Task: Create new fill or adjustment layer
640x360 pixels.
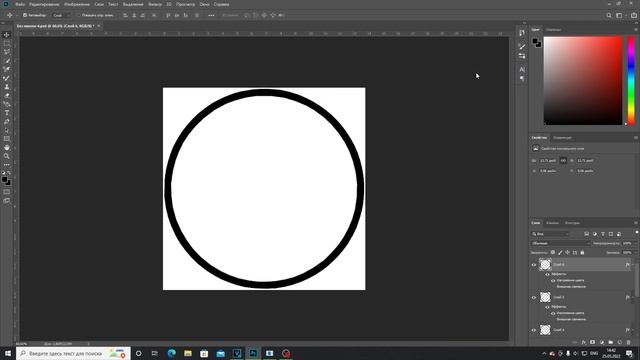Action: [x=602, y=342]
